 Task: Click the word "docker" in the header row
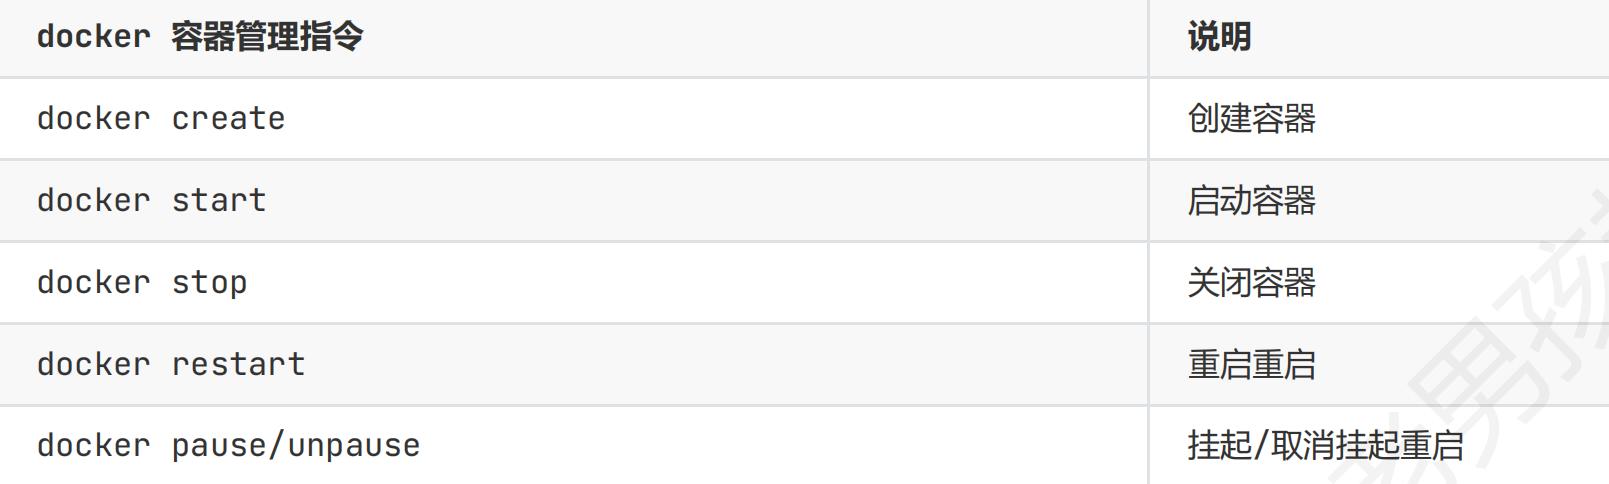point(93,37)
